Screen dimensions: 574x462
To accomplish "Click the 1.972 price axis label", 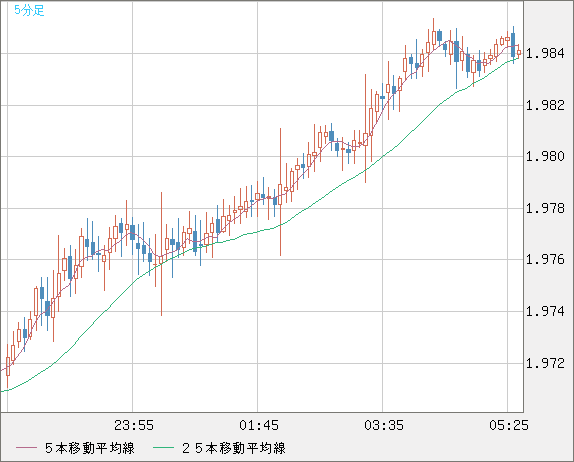I will pyautogui.click(x=545, y=363).
